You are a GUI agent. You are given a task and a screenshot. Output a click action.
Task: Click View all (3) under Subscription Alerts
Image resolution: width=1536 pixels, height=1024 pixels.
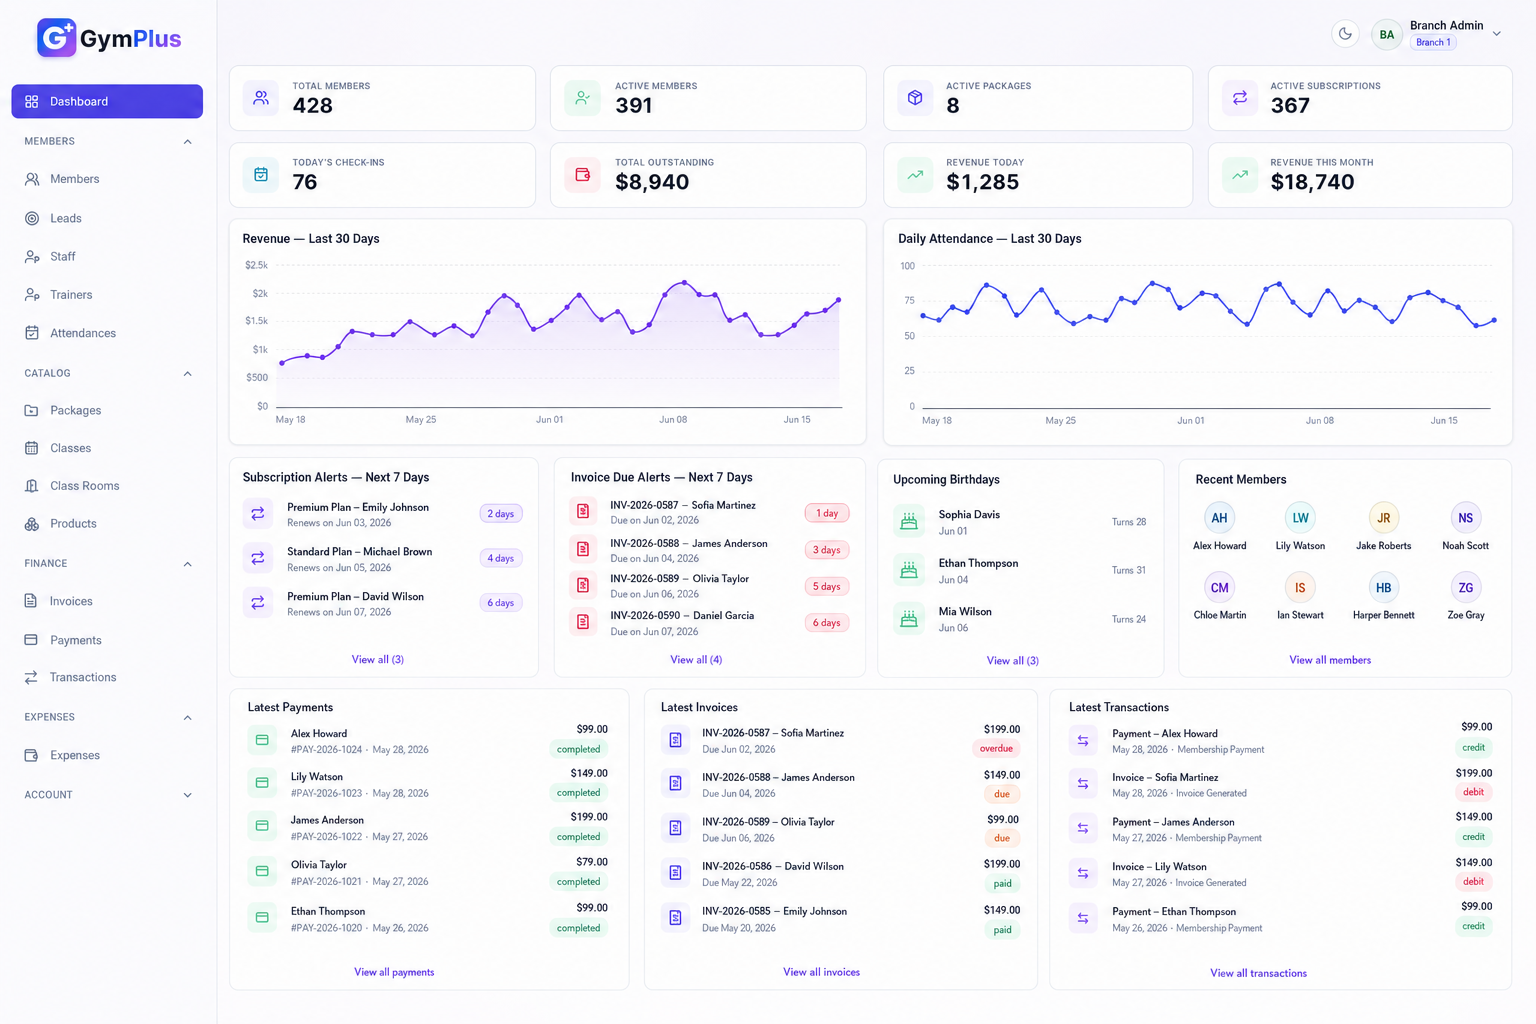point(378,660)
